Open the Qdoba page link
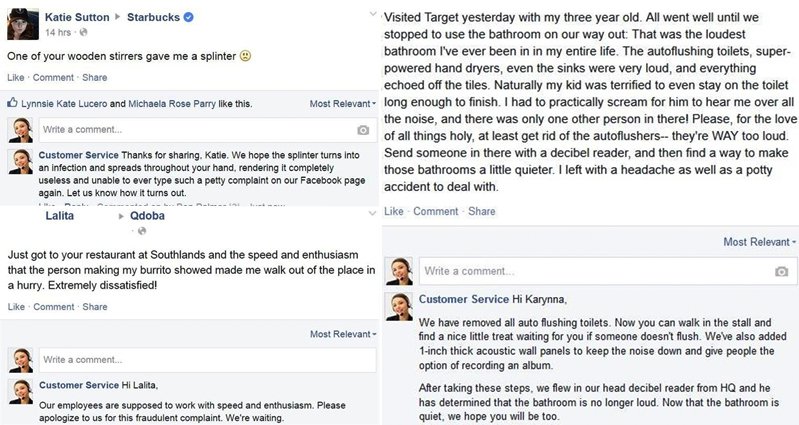Image resolution: width=799 pixels, height=425 pixels. [x=146, y=215]
